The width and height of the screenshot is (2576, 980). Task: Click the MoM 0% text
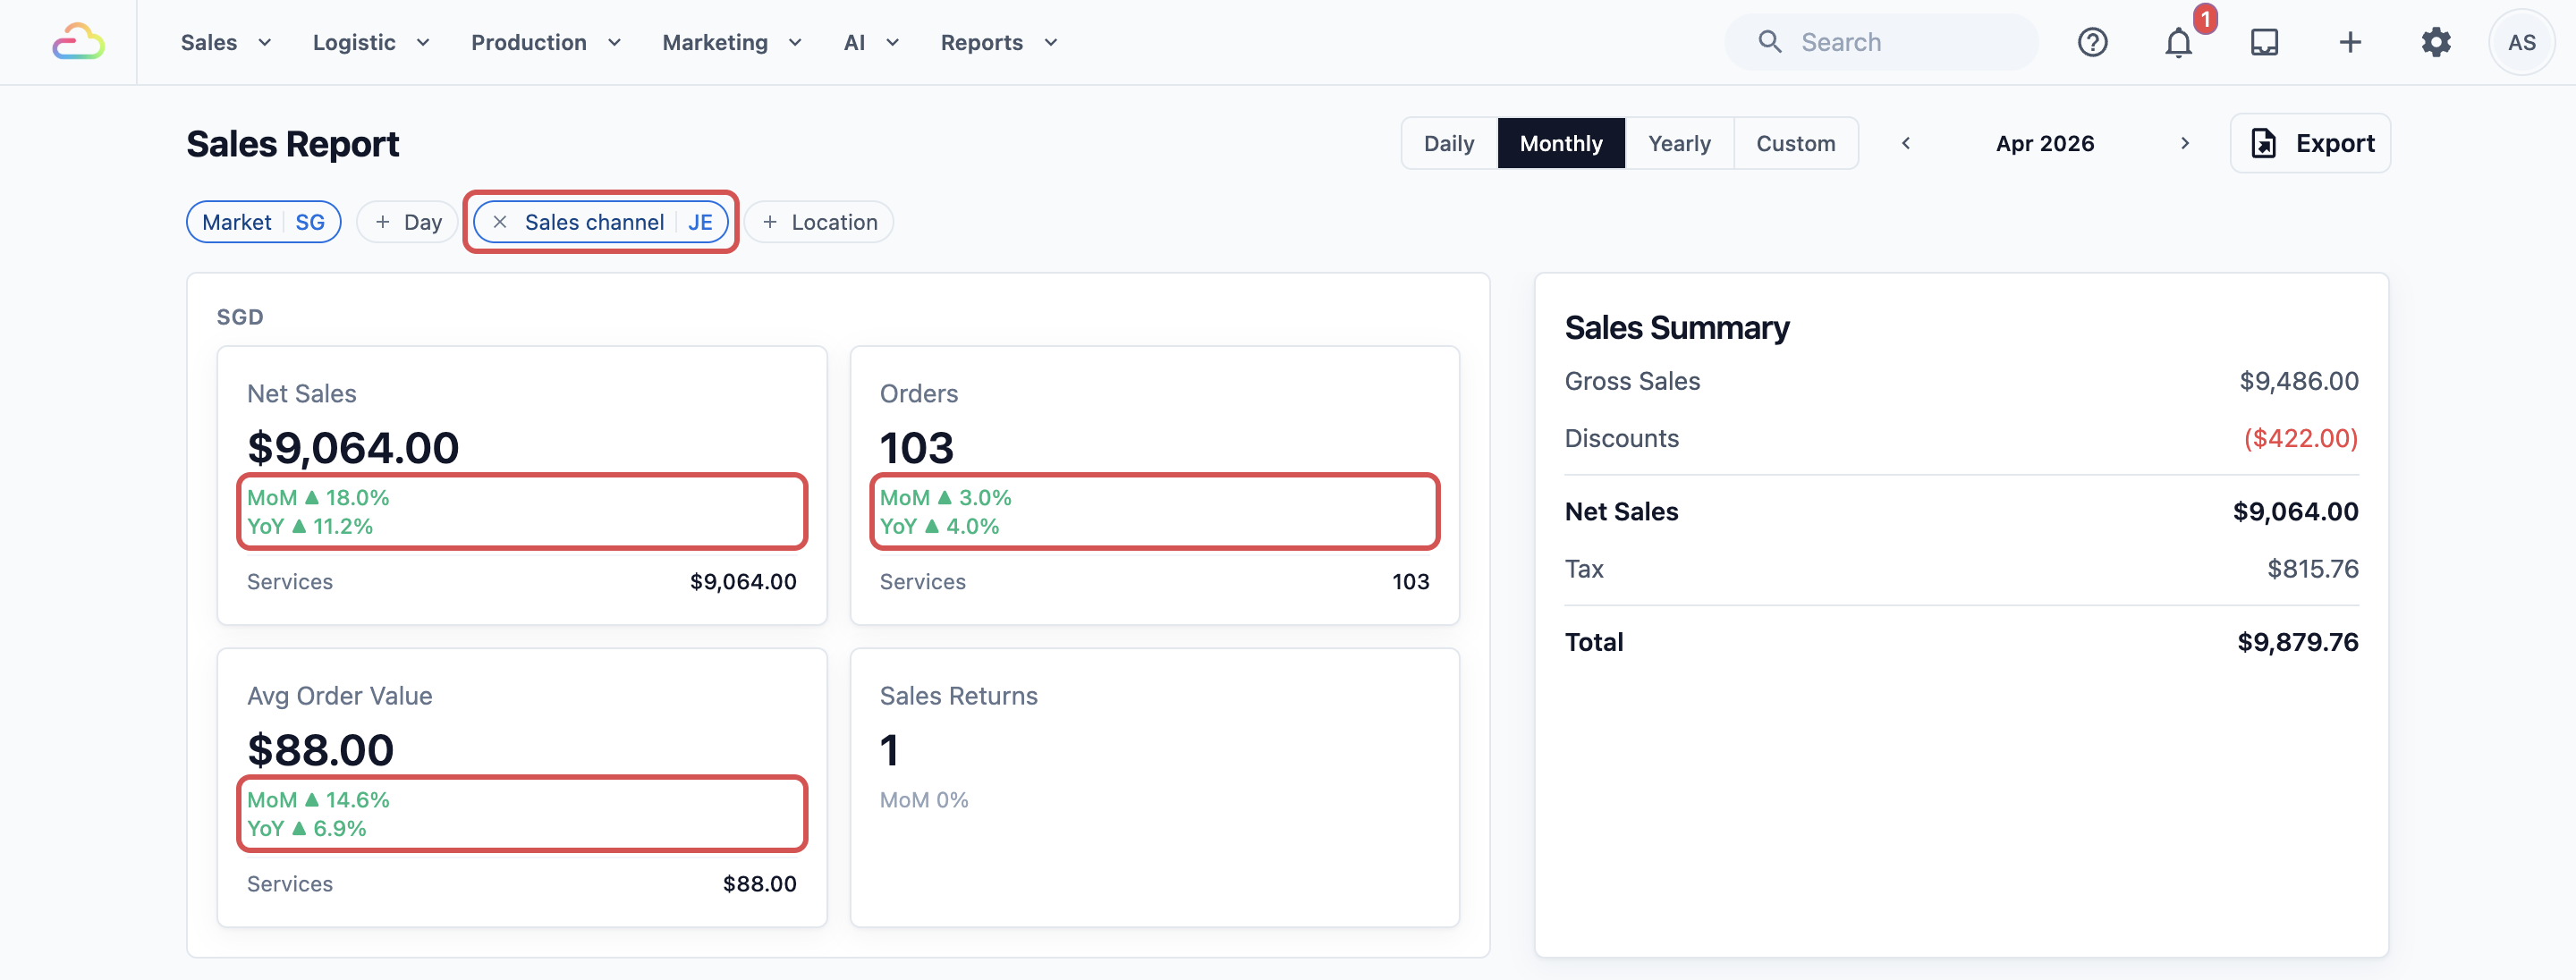pos(923,799)
